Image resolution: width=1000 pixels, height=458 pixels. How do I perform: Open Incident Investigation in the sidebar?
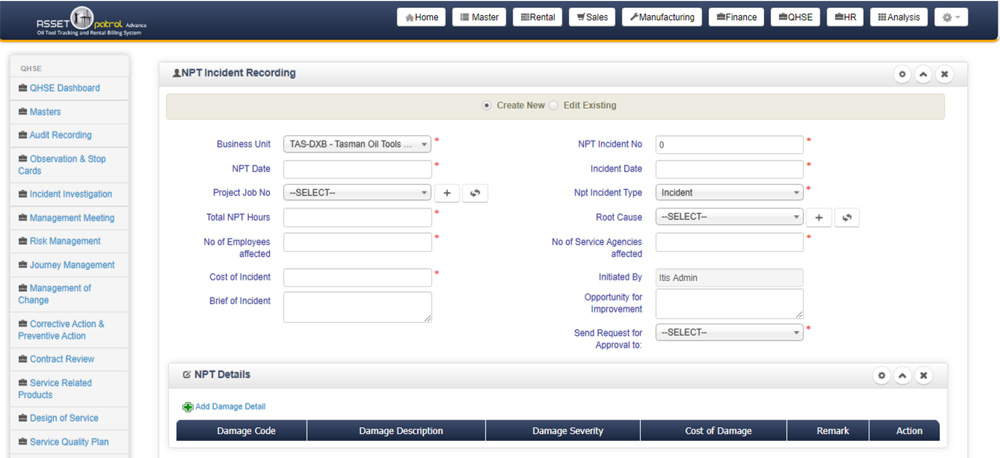pyautogui.click(x=70, y=194)
